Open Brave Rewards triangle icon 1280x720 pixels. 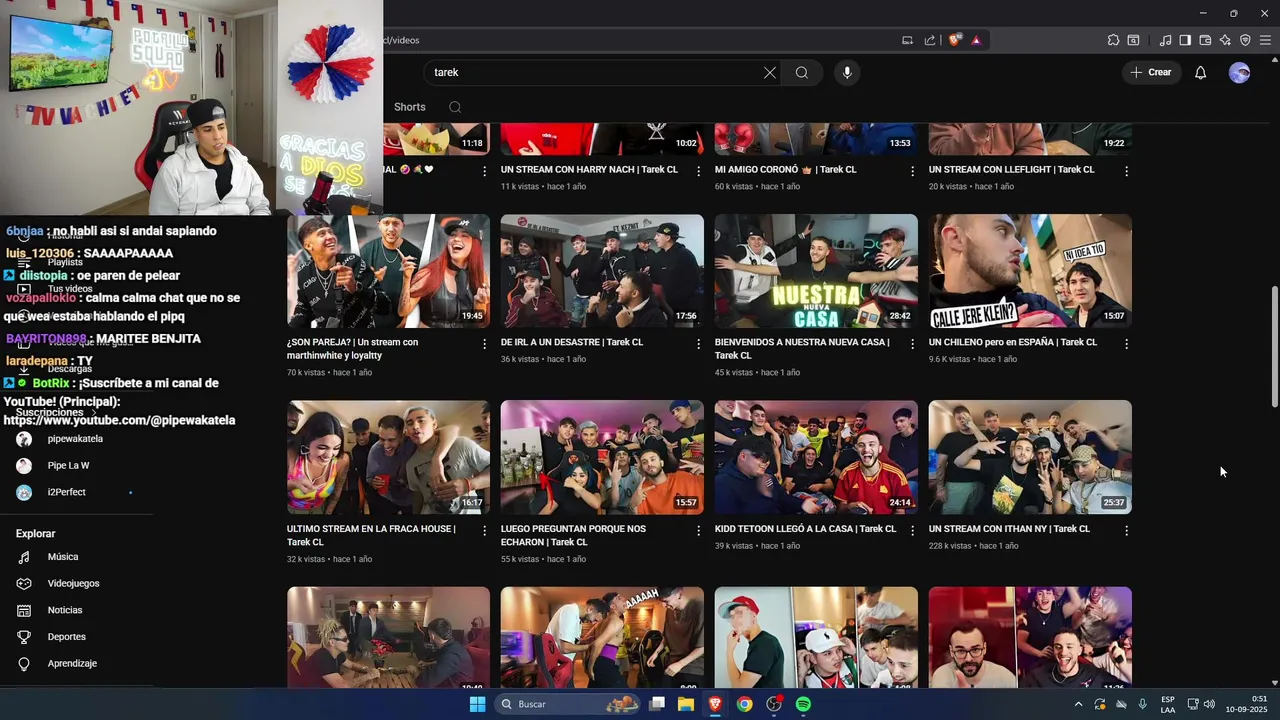976,40
